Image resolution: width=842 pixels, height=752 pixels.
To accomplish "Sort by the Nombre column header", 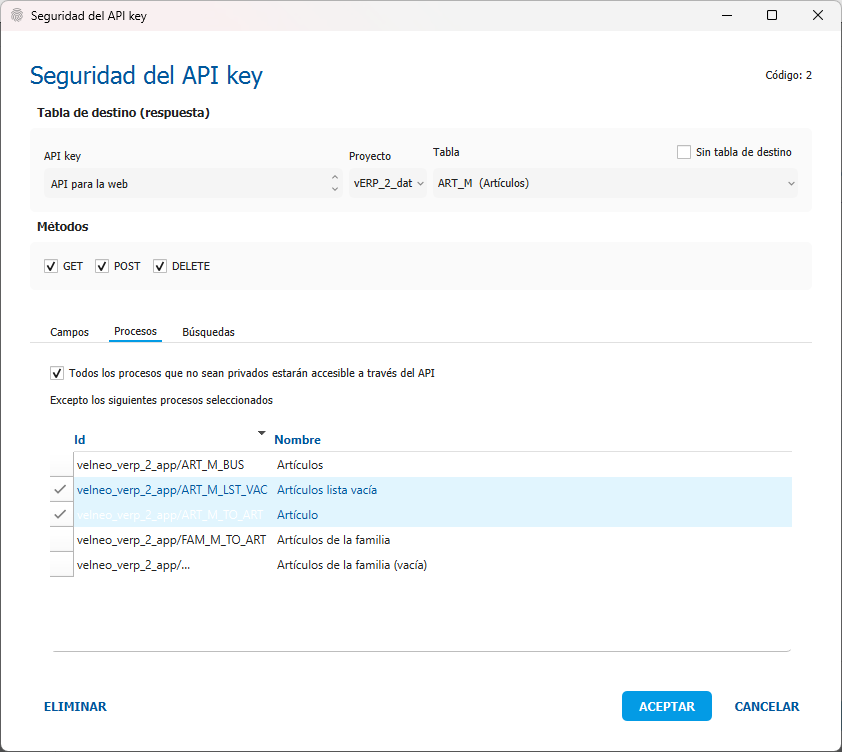I will pyautogui.click(x=297, y=440).
